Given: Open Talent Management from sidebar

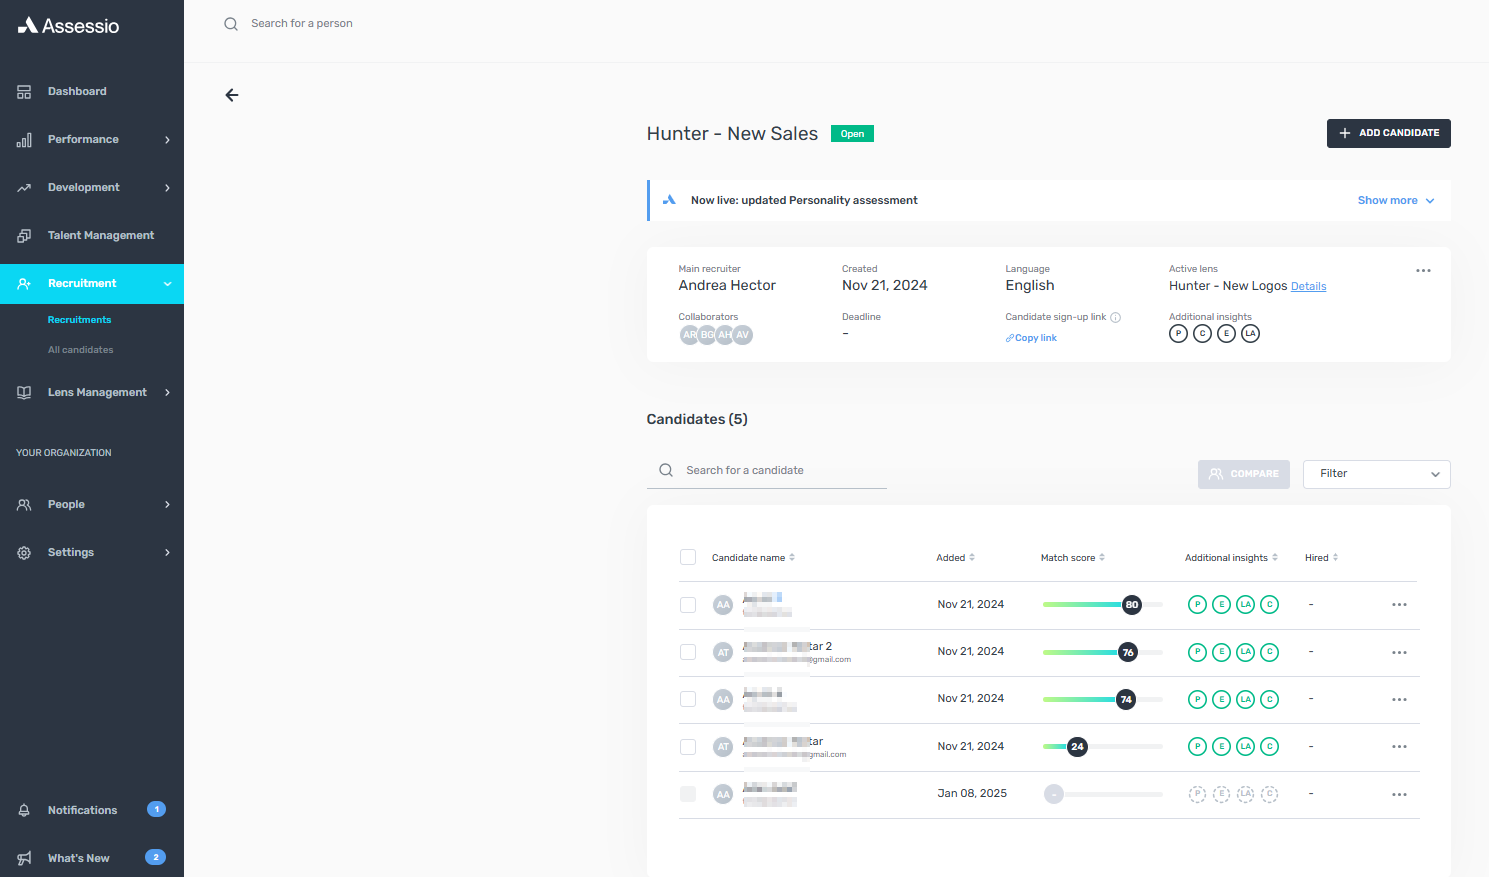Looking at the screenshot, I should click(x=100, y=236).
